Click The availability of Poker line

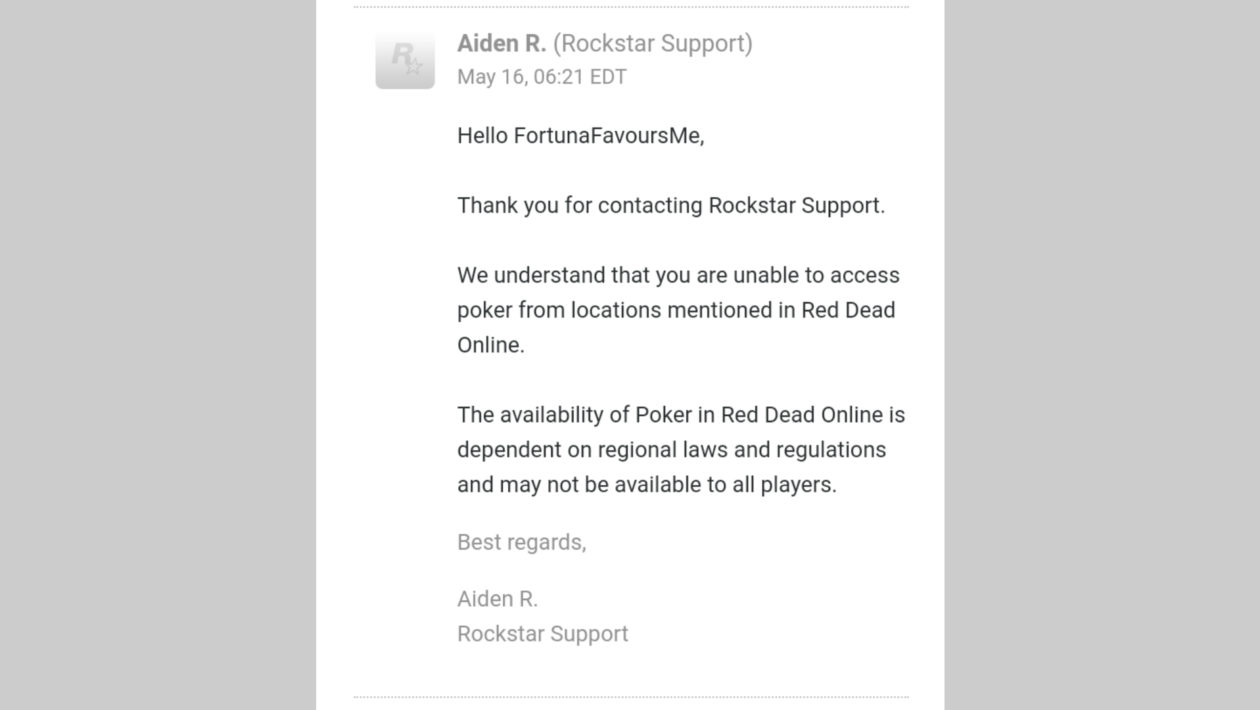pos(680,415)
